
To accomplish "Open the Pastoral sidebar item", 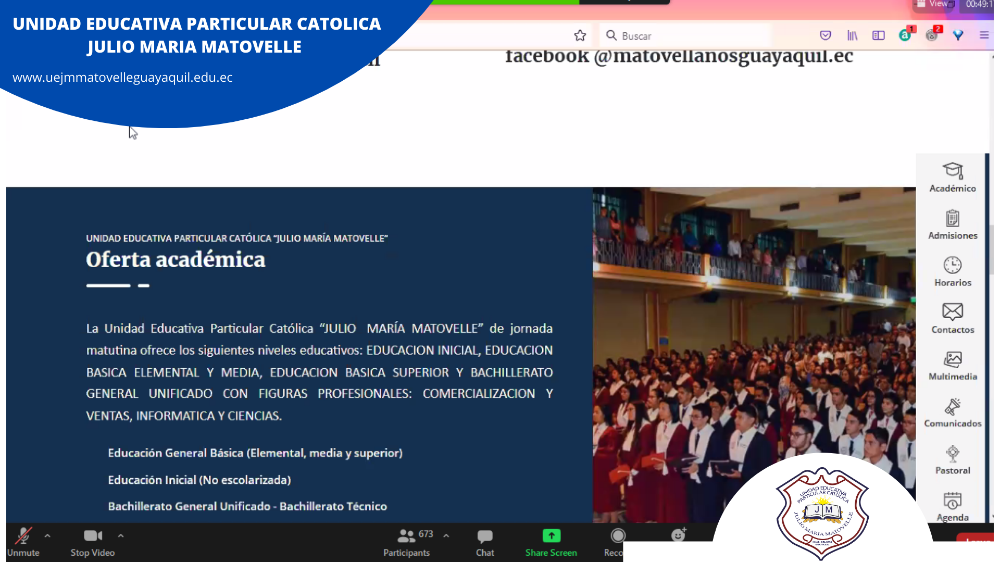I will tap(952, 460).
